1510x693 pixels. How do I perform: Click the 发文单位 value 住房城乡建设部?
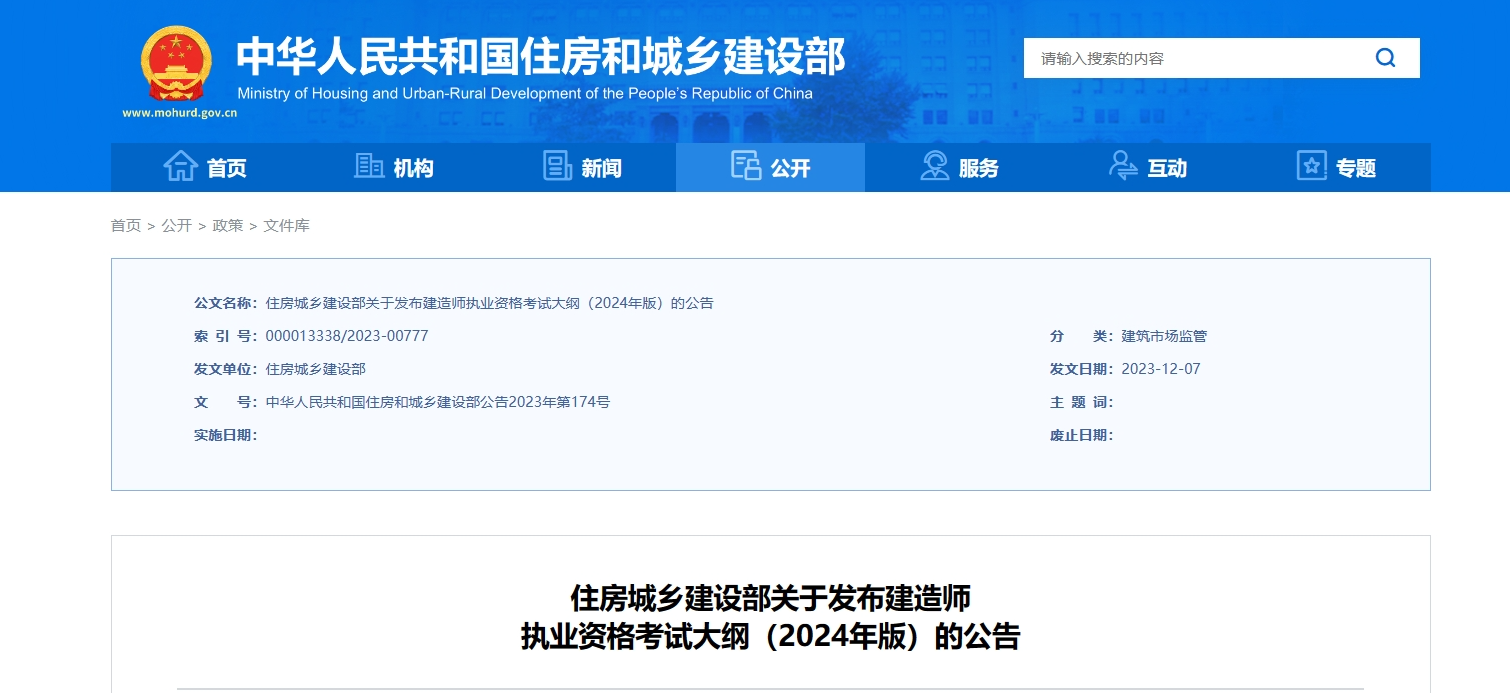(x=316, y=369)
